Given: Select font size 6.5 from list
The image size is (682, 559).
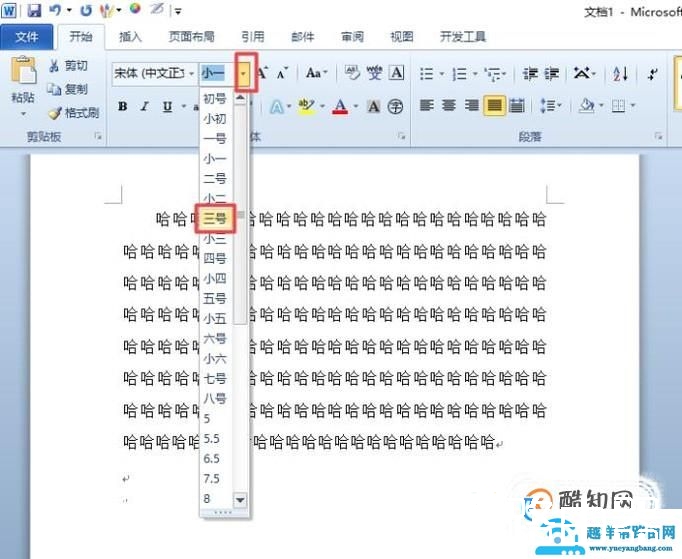Looking at the screenshot, I should (x=211, y=459).
